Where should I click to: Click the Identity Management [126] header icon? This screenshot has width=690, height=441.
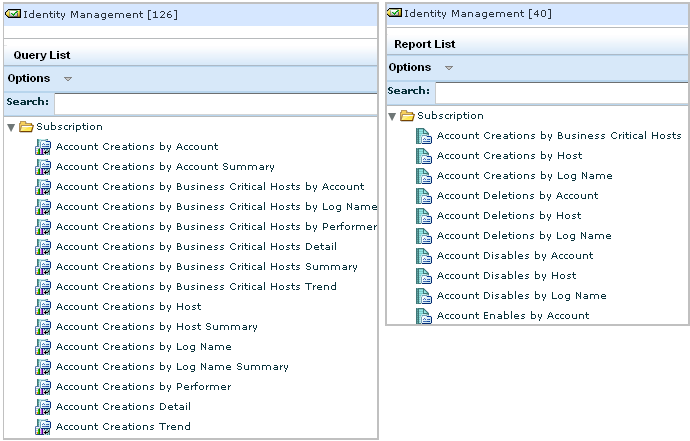click(12, 13)
